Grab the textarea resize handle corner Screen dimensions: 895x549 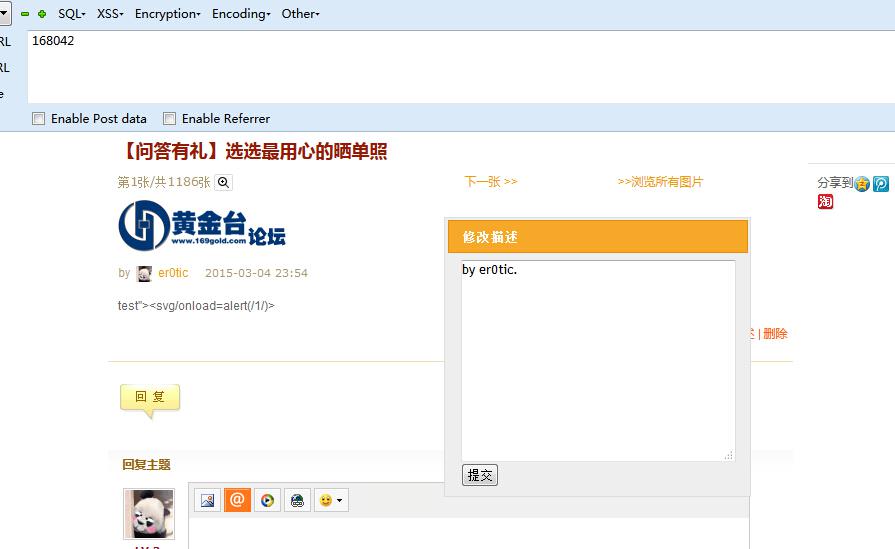(729, 455)
